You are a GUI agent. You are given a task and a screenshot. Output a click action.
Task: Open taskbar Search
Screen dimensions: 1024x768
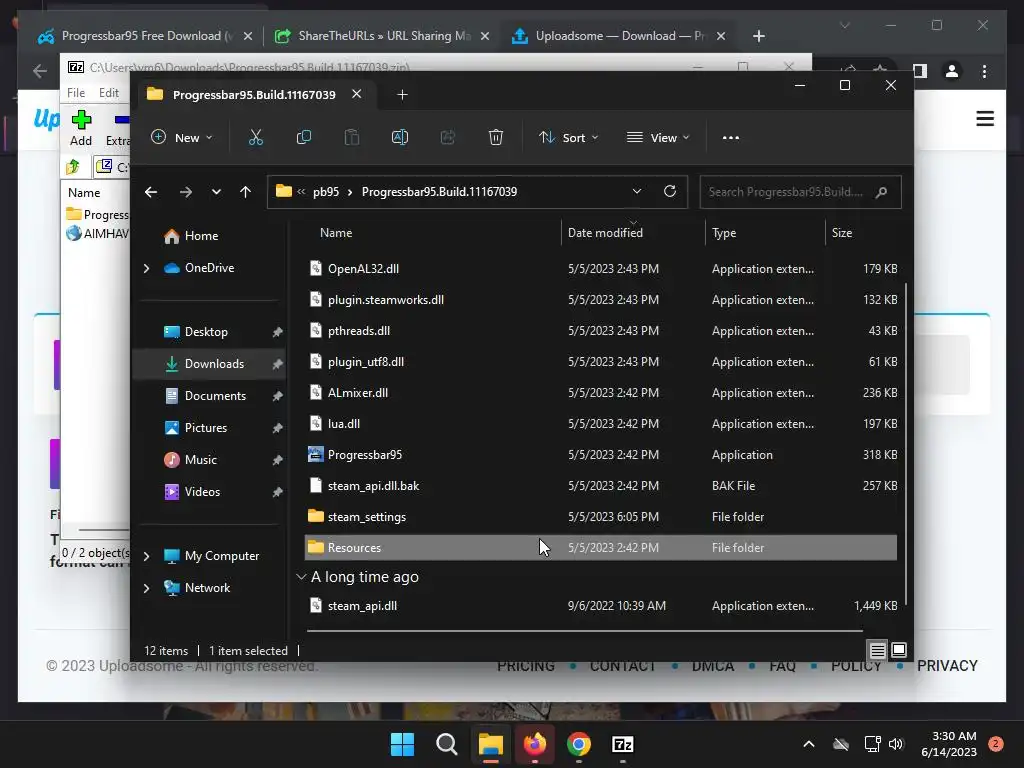[x=447, y=744]
